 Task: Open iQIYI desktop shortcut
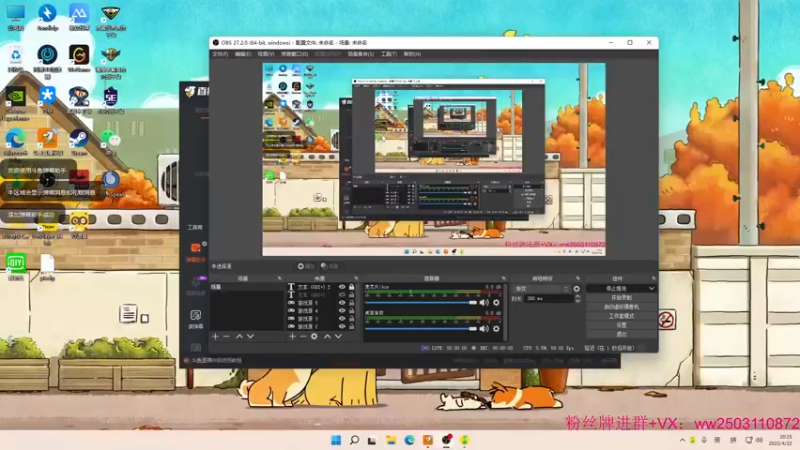[x=15, y=267]
